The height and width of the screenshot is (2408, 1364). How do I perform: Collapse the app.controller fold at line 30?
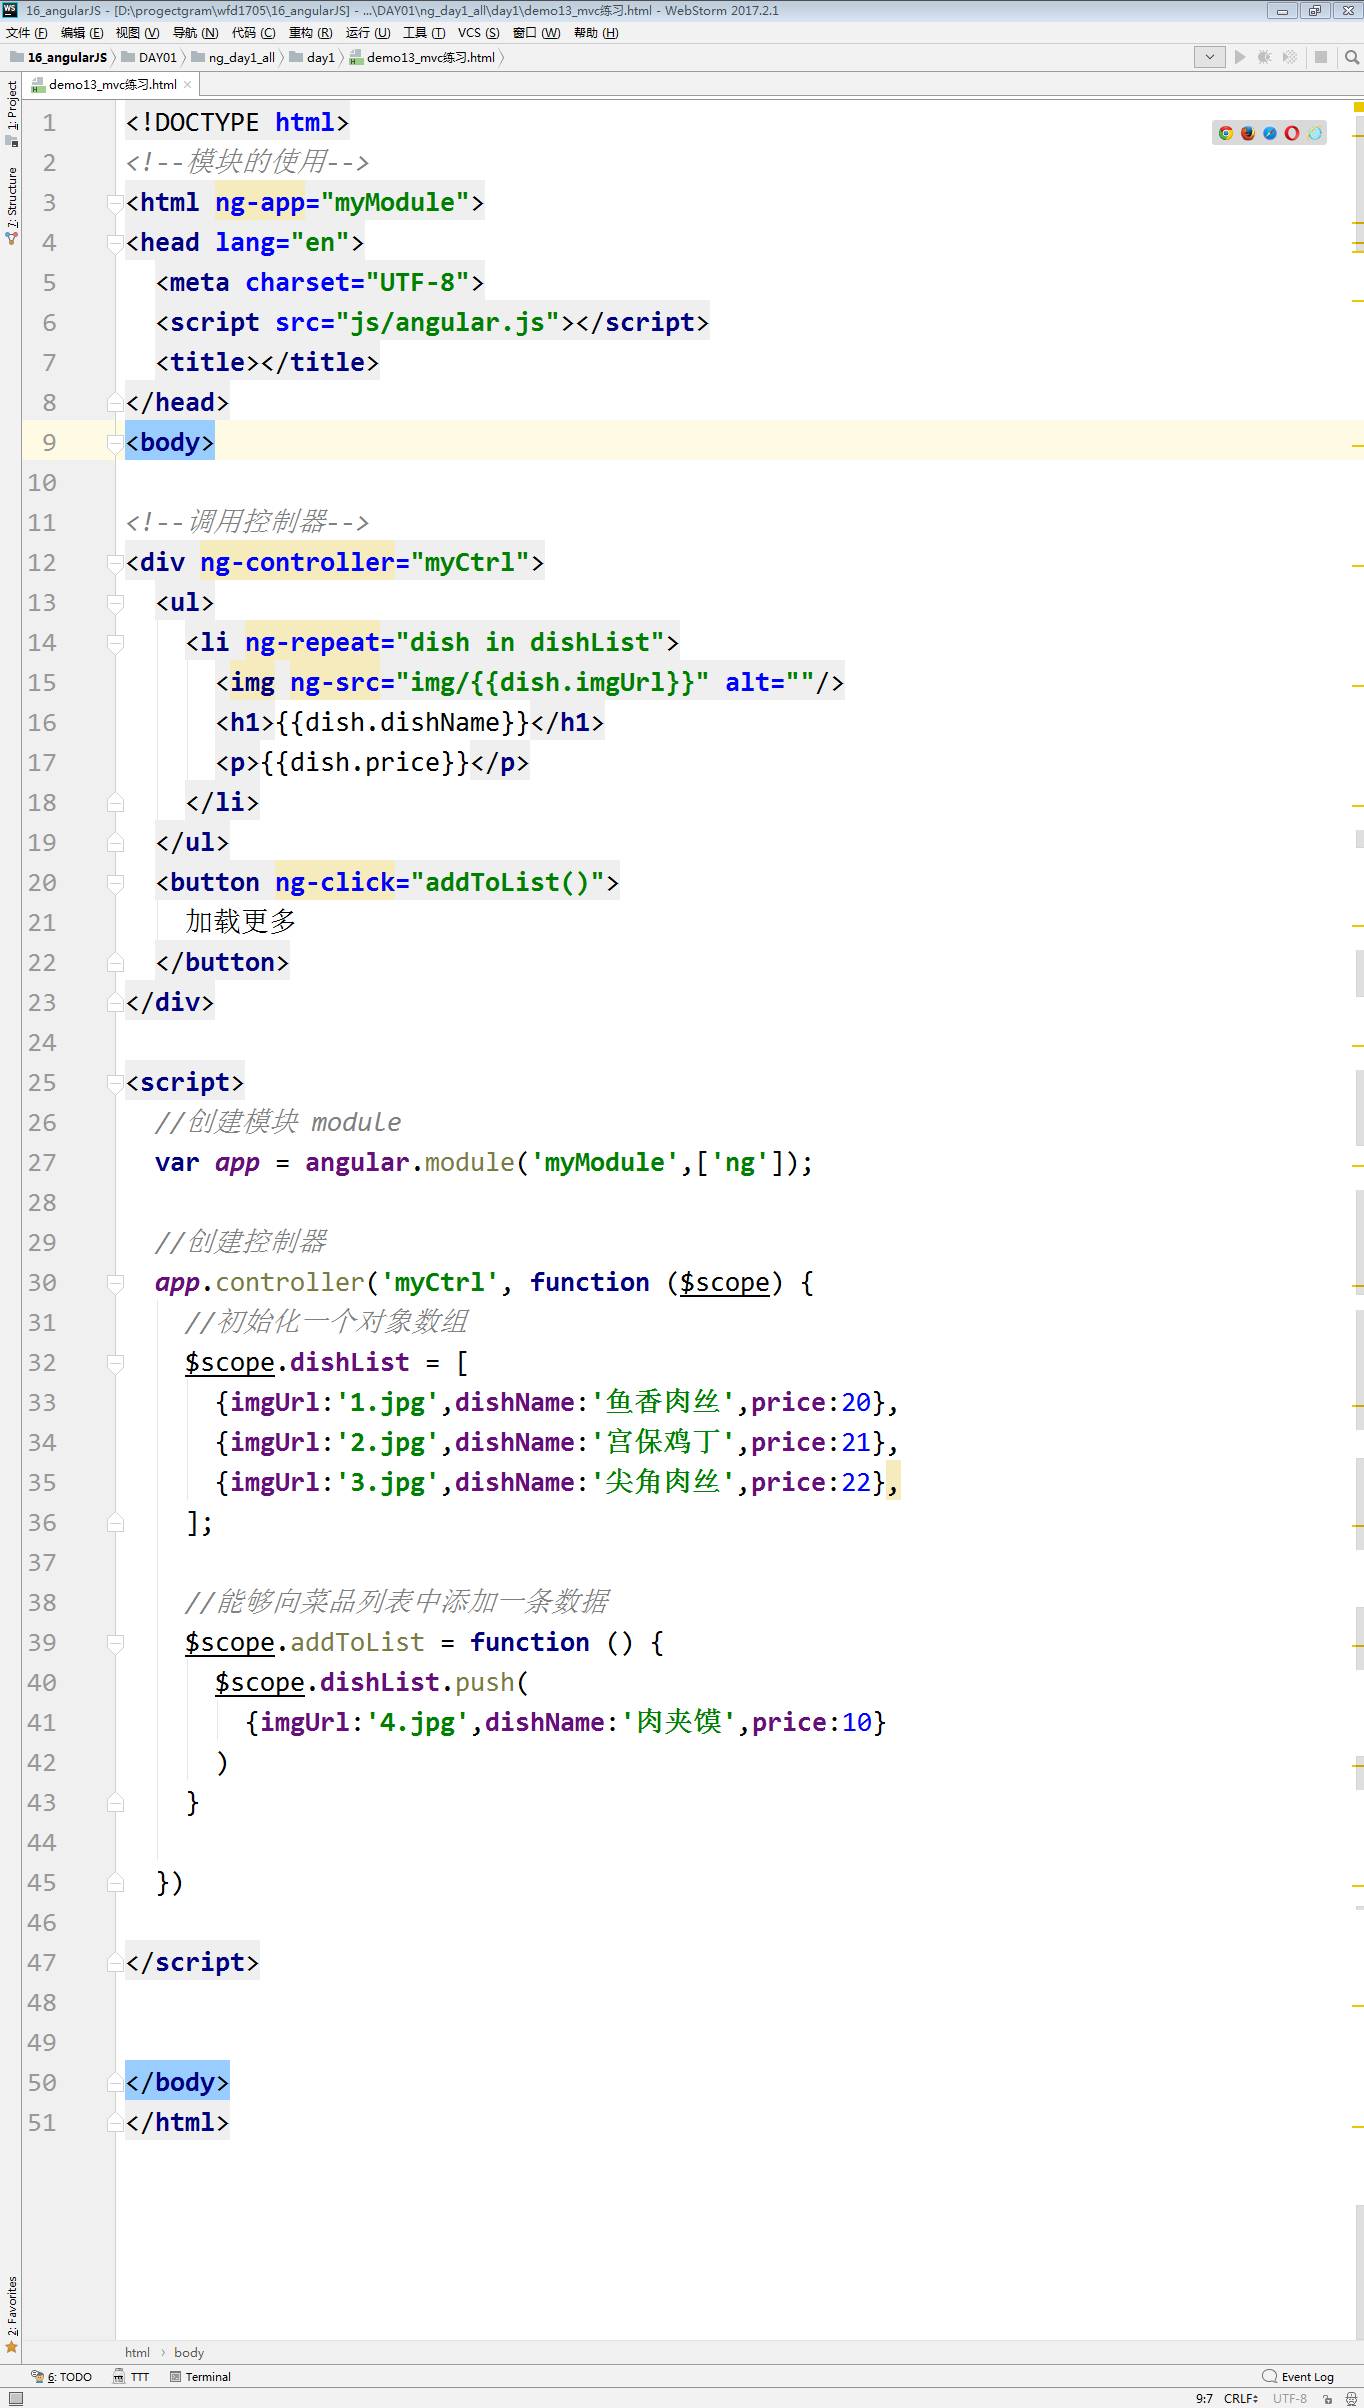coord(115,1283)
